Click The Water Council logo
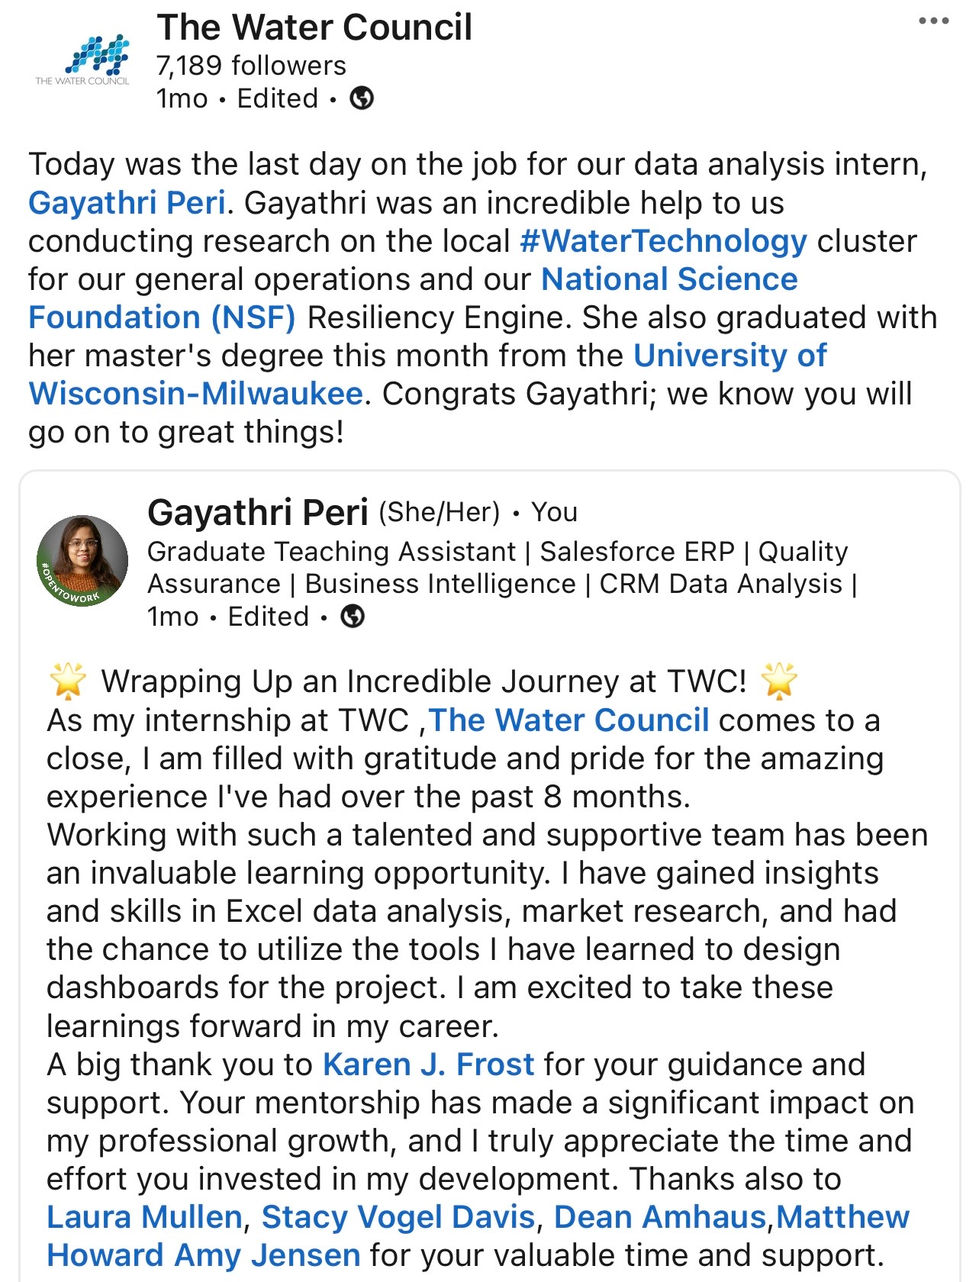 [x=82, y=60]
